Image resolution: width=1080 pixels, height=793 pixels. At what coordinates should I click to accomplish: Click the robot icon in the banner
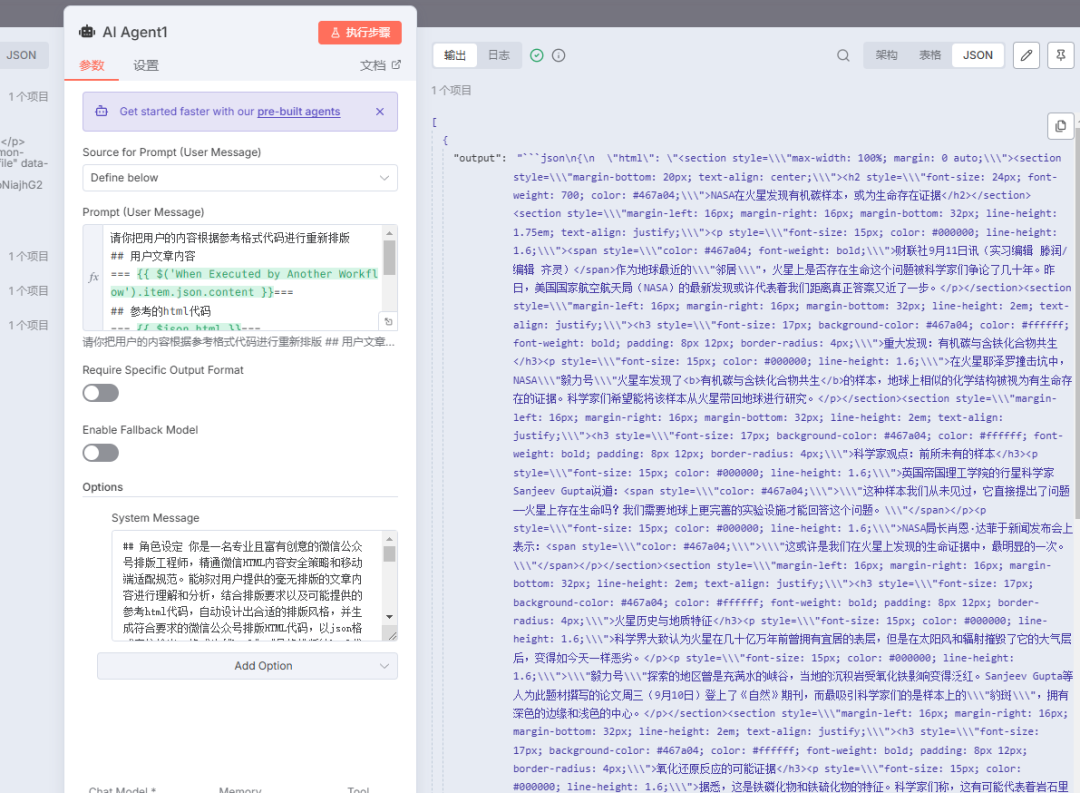tap(101, 111)
